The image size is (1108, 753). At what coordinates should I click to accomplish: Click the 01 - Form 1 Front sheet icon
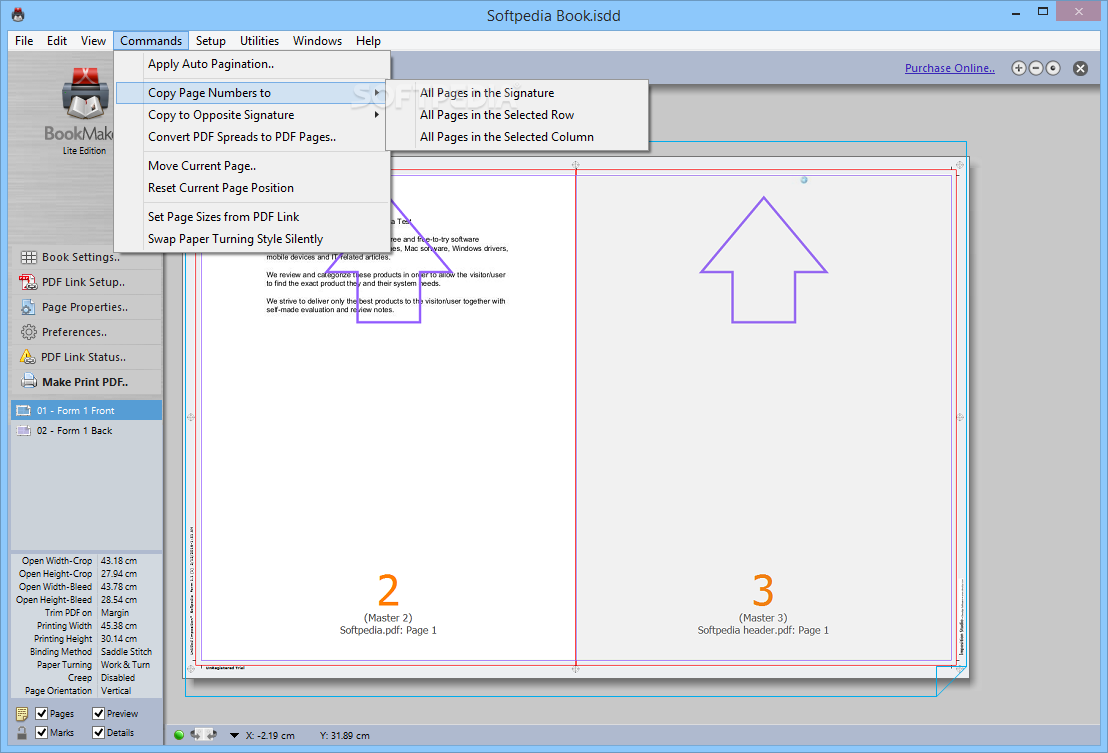coord(23,410)
